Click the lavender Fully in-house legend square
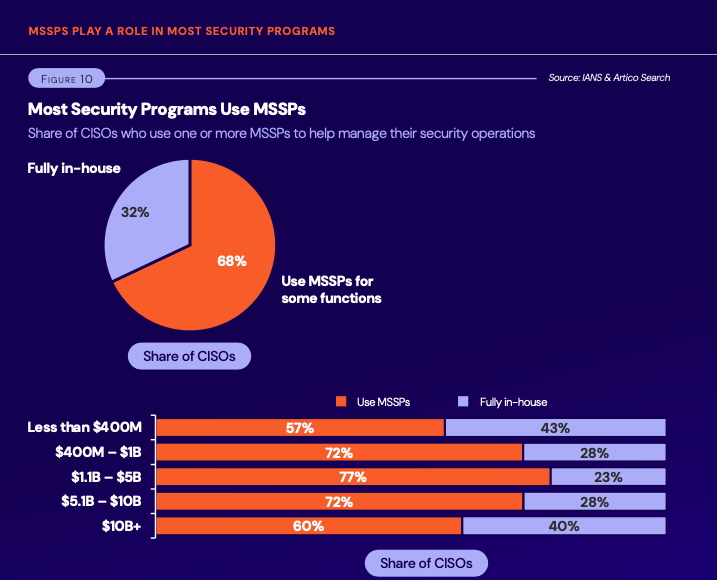 [x=462, y=402]
